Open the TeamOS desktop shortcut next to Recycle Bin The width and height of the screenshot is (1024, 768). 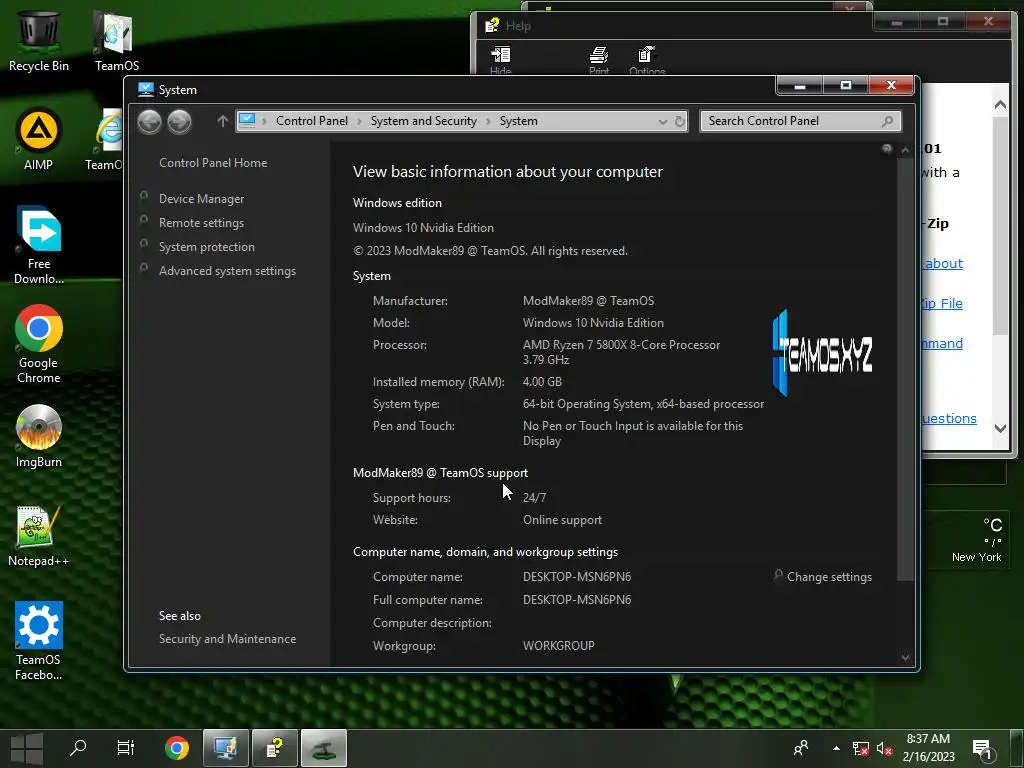pos(116,40)
